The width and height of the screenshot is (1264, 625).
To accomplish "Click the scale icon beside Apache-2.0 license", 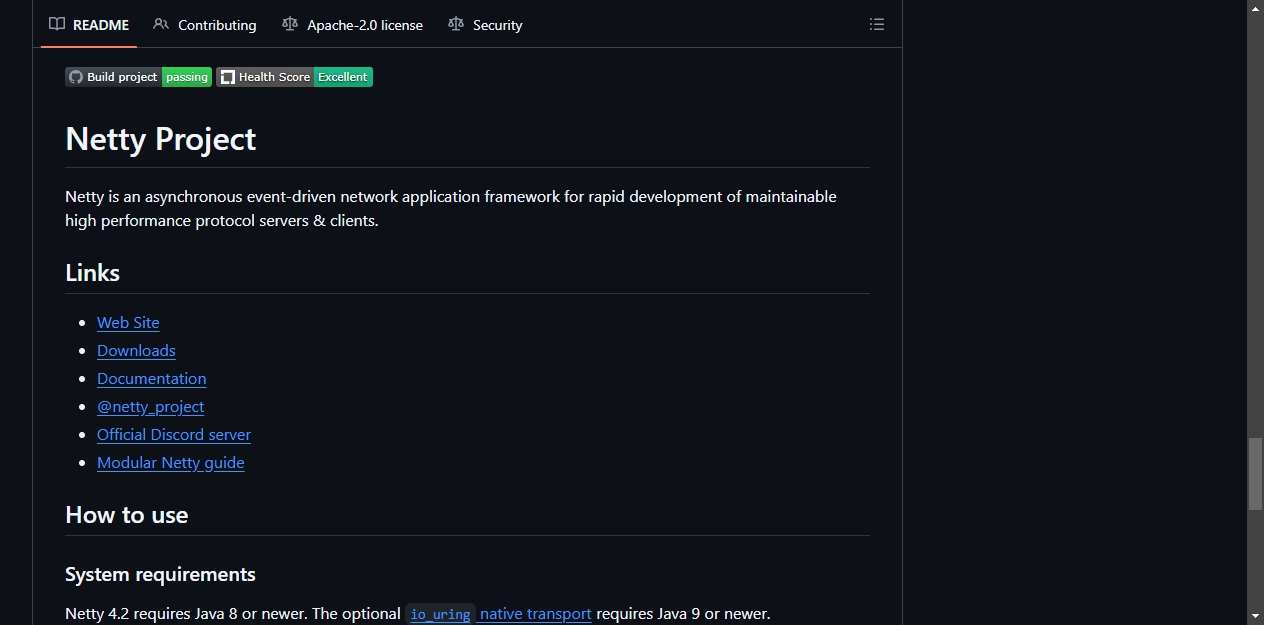I will 290,24.
